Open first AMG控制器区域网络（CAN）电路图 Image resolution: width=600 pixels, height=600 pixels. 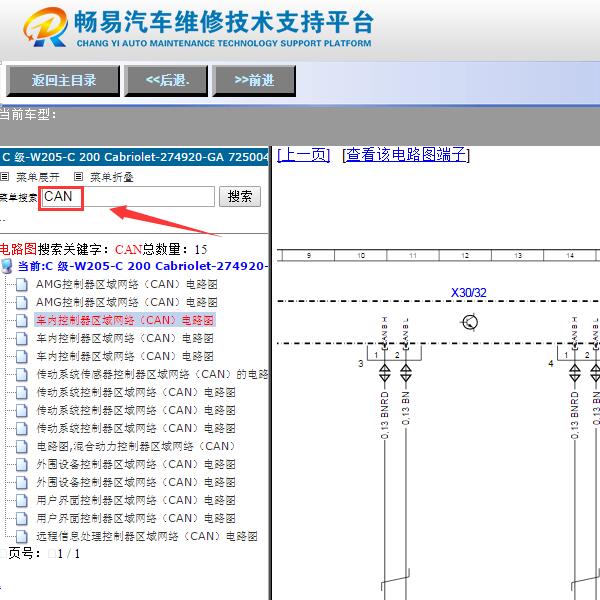click(127, 284)
